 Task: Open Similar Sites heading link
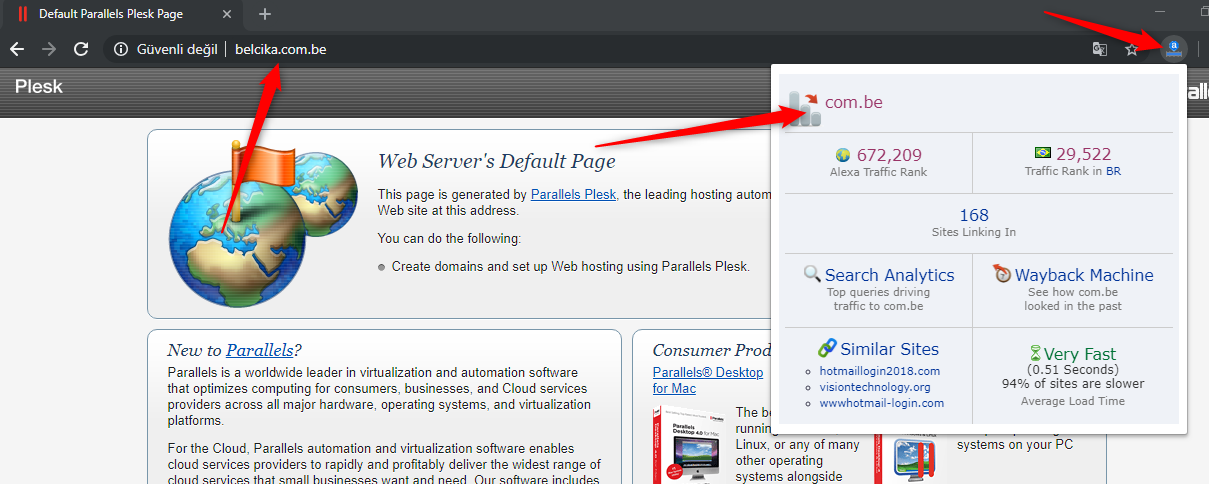890,349
